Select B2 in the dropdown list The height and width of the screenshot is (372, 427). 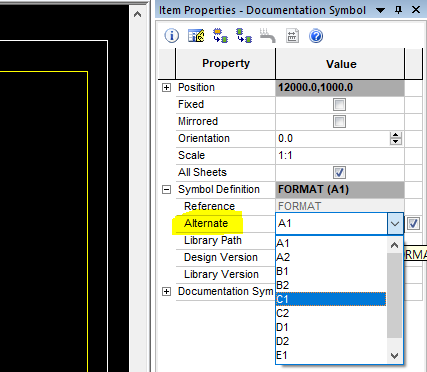331,285
